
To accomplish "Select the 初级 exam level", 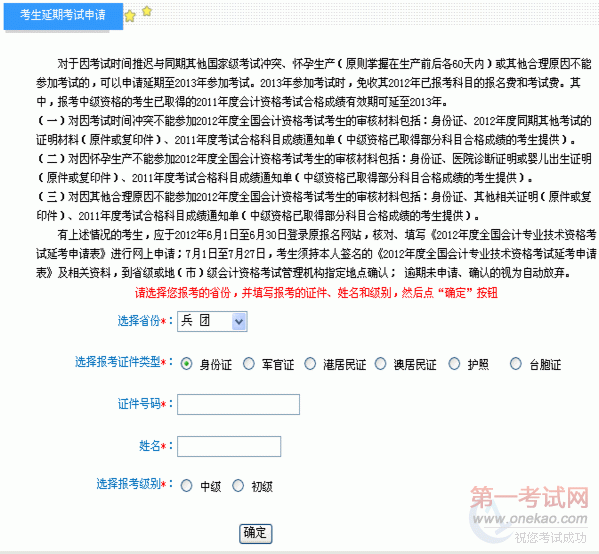I will pyautogui.click(x=238, y=486).
